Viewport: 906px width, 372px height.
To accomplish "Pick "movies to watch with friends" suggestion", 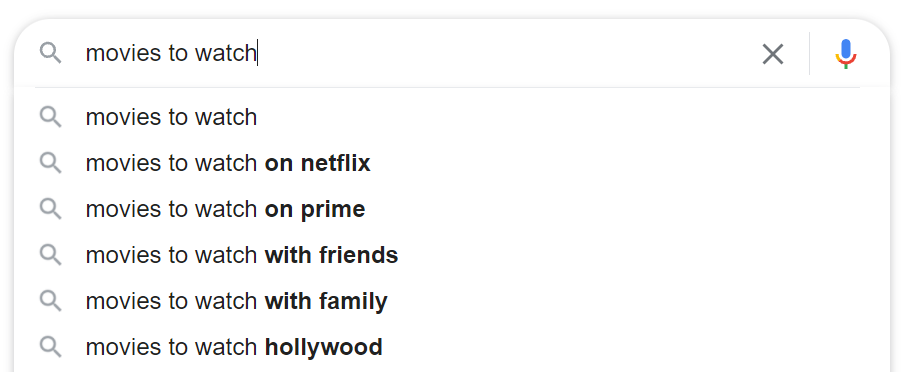I will pyautogui.click(x=452, y=255).
